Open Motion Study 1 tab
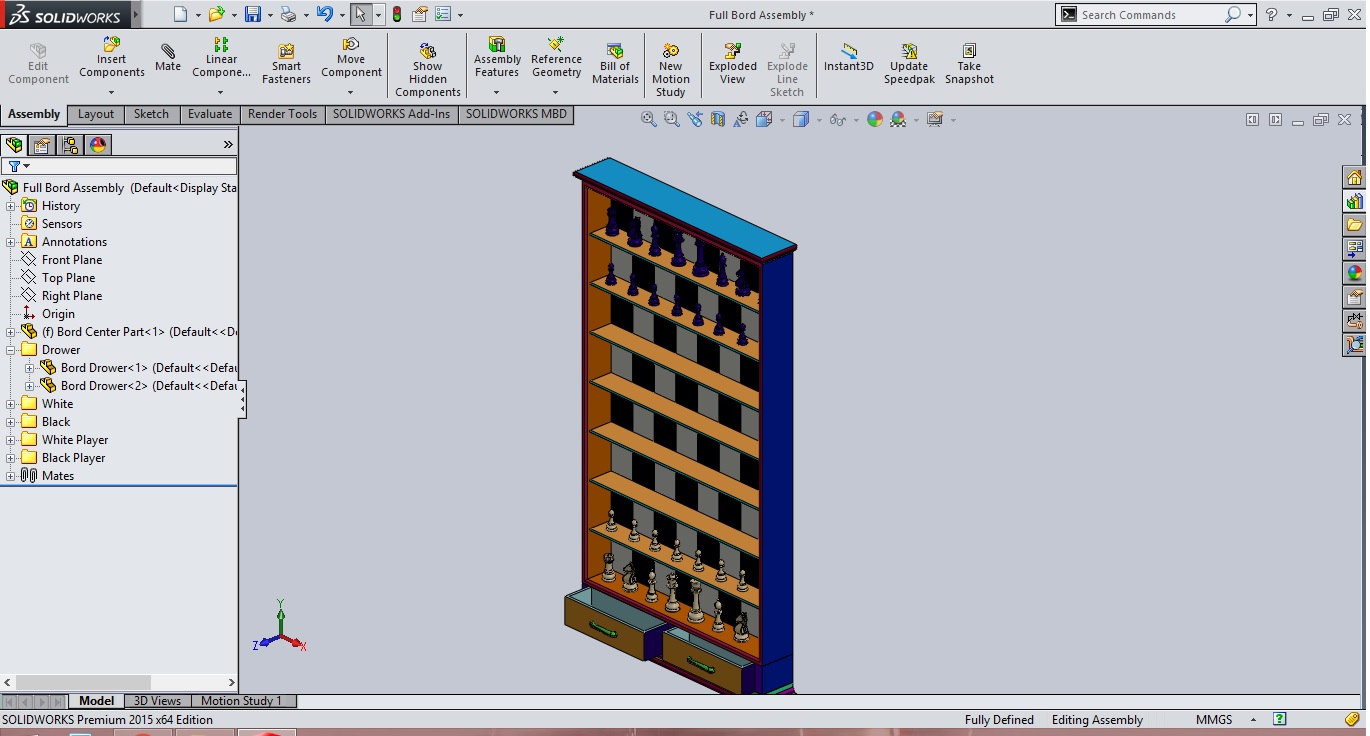The height and width of the screenshot is (736, 1370). (x=242, y=701)
